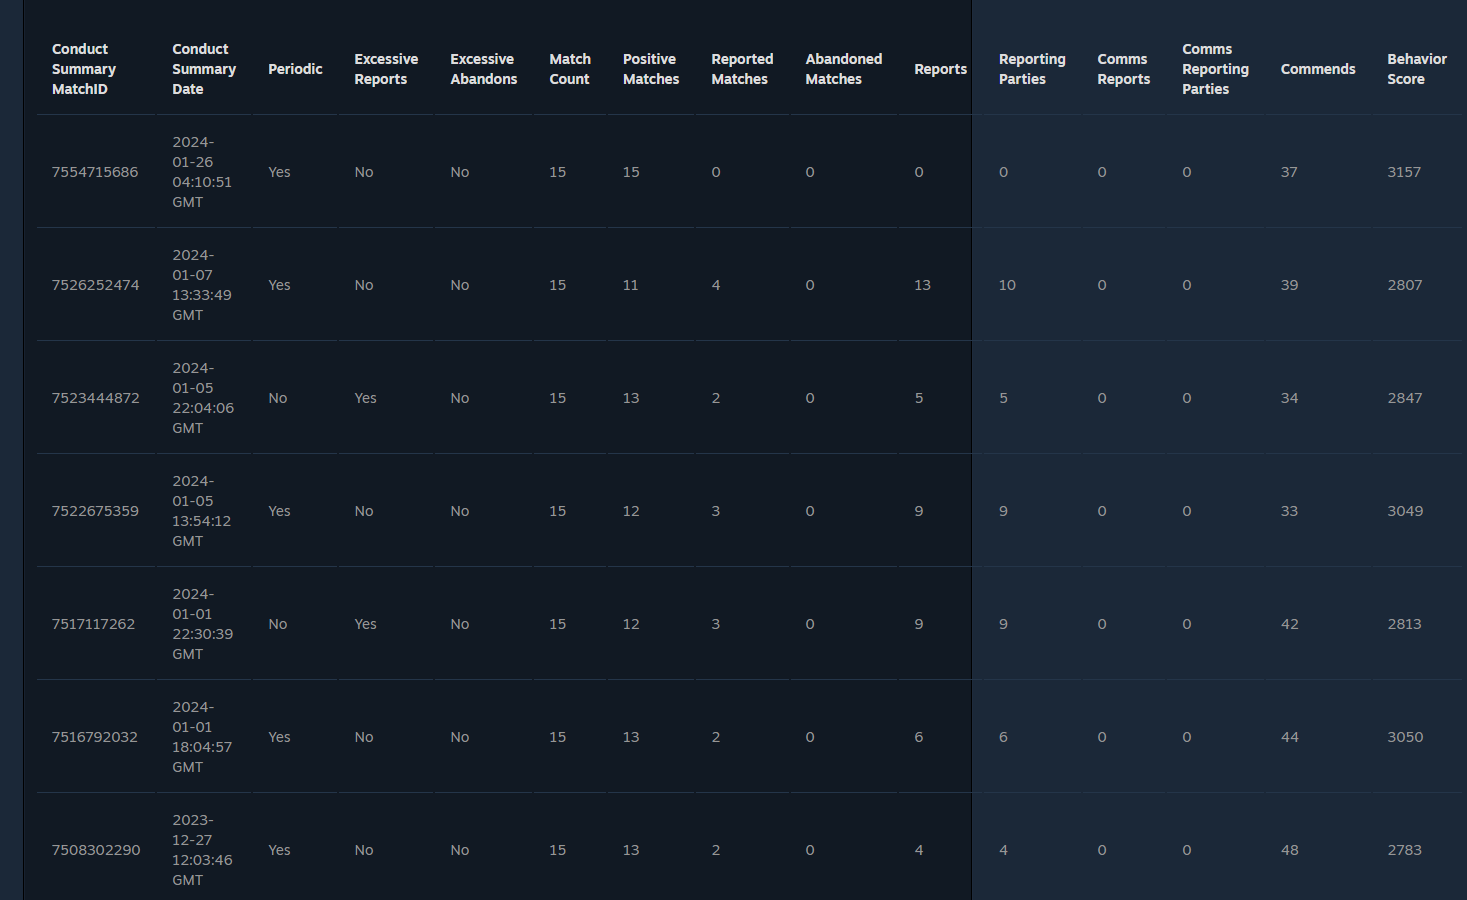Click match ID 7523444872
Viewport: 1467px width, 900px height.
pos(95,398)
